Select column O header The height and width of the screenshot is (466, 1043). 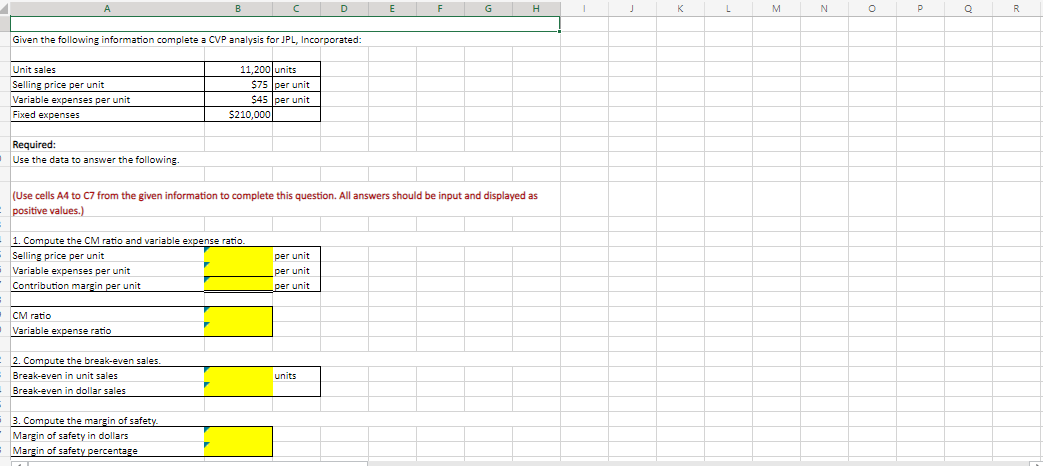point(871,9)
